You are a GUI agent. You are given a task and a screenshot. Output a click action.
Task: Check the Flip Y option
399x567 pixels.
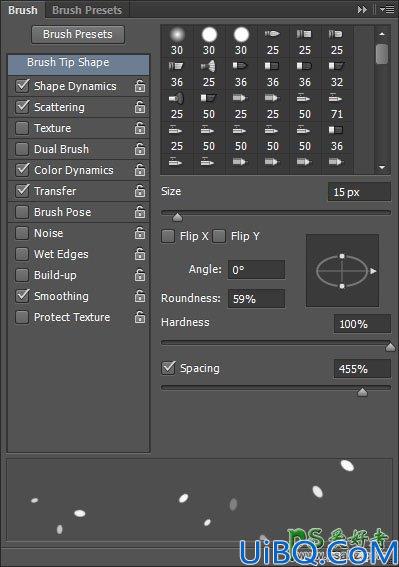(219, 236)
